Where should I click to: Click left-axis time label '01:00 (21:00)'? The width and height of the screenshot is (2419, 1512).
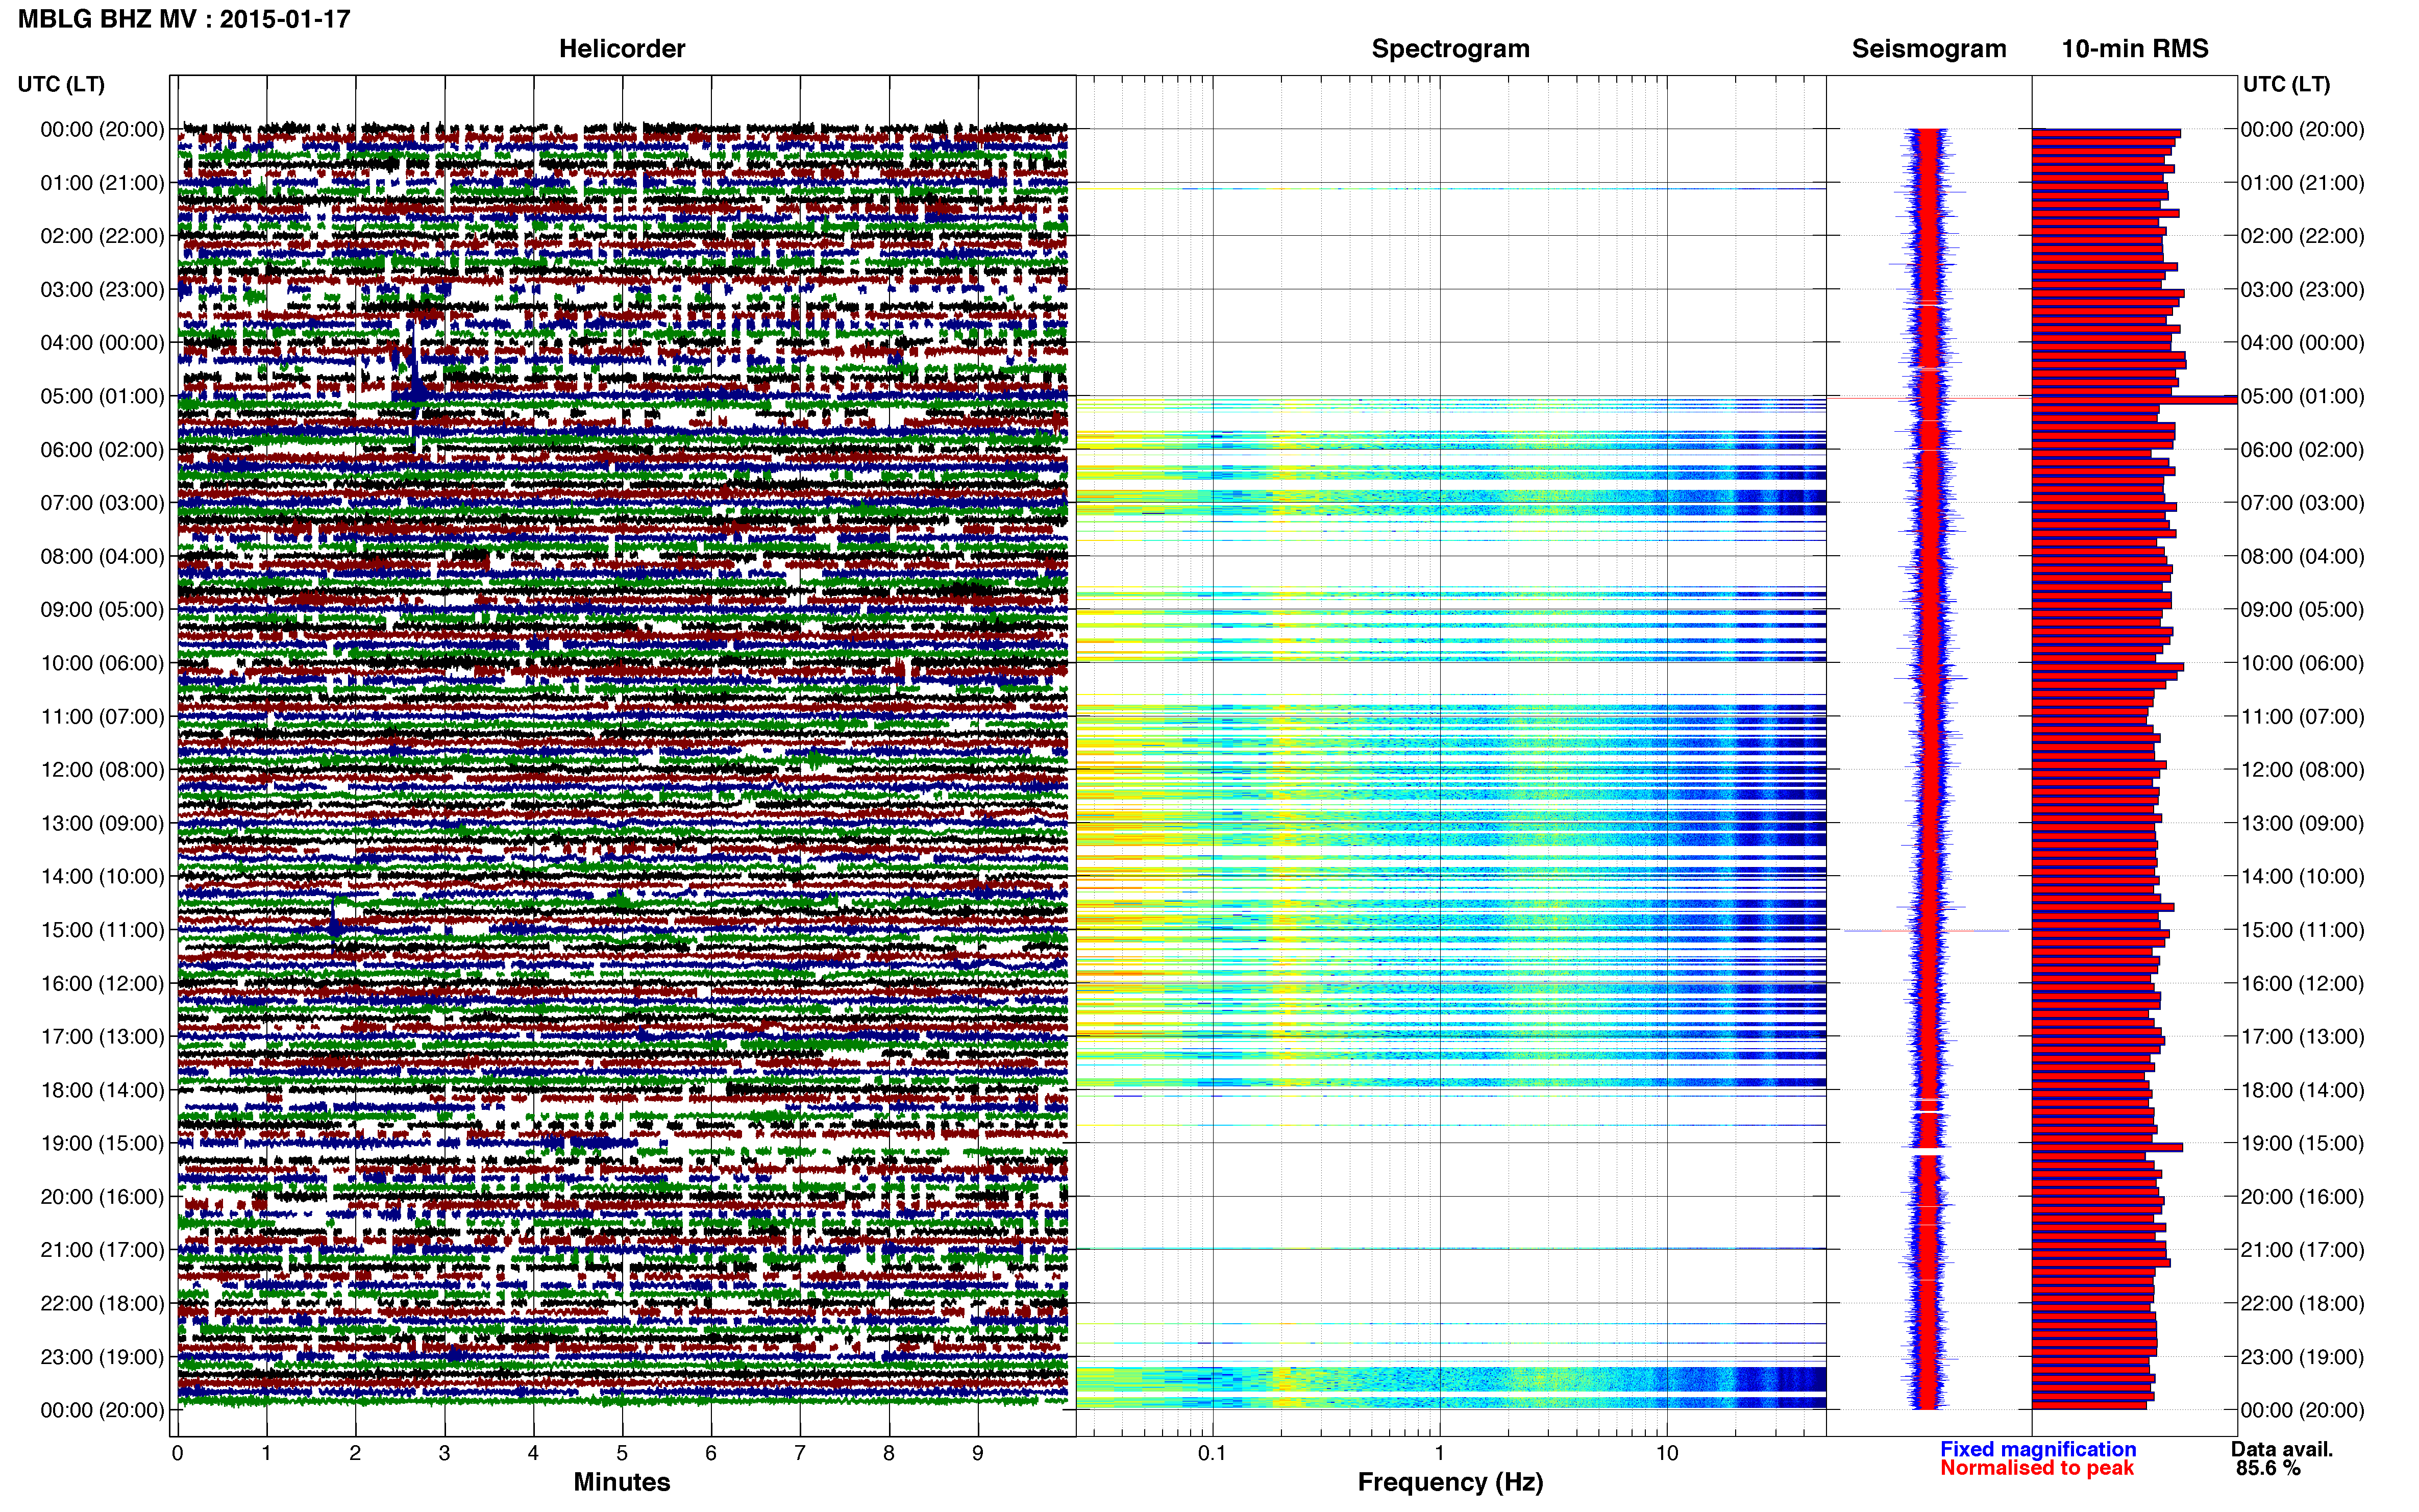tap(102, 183)
